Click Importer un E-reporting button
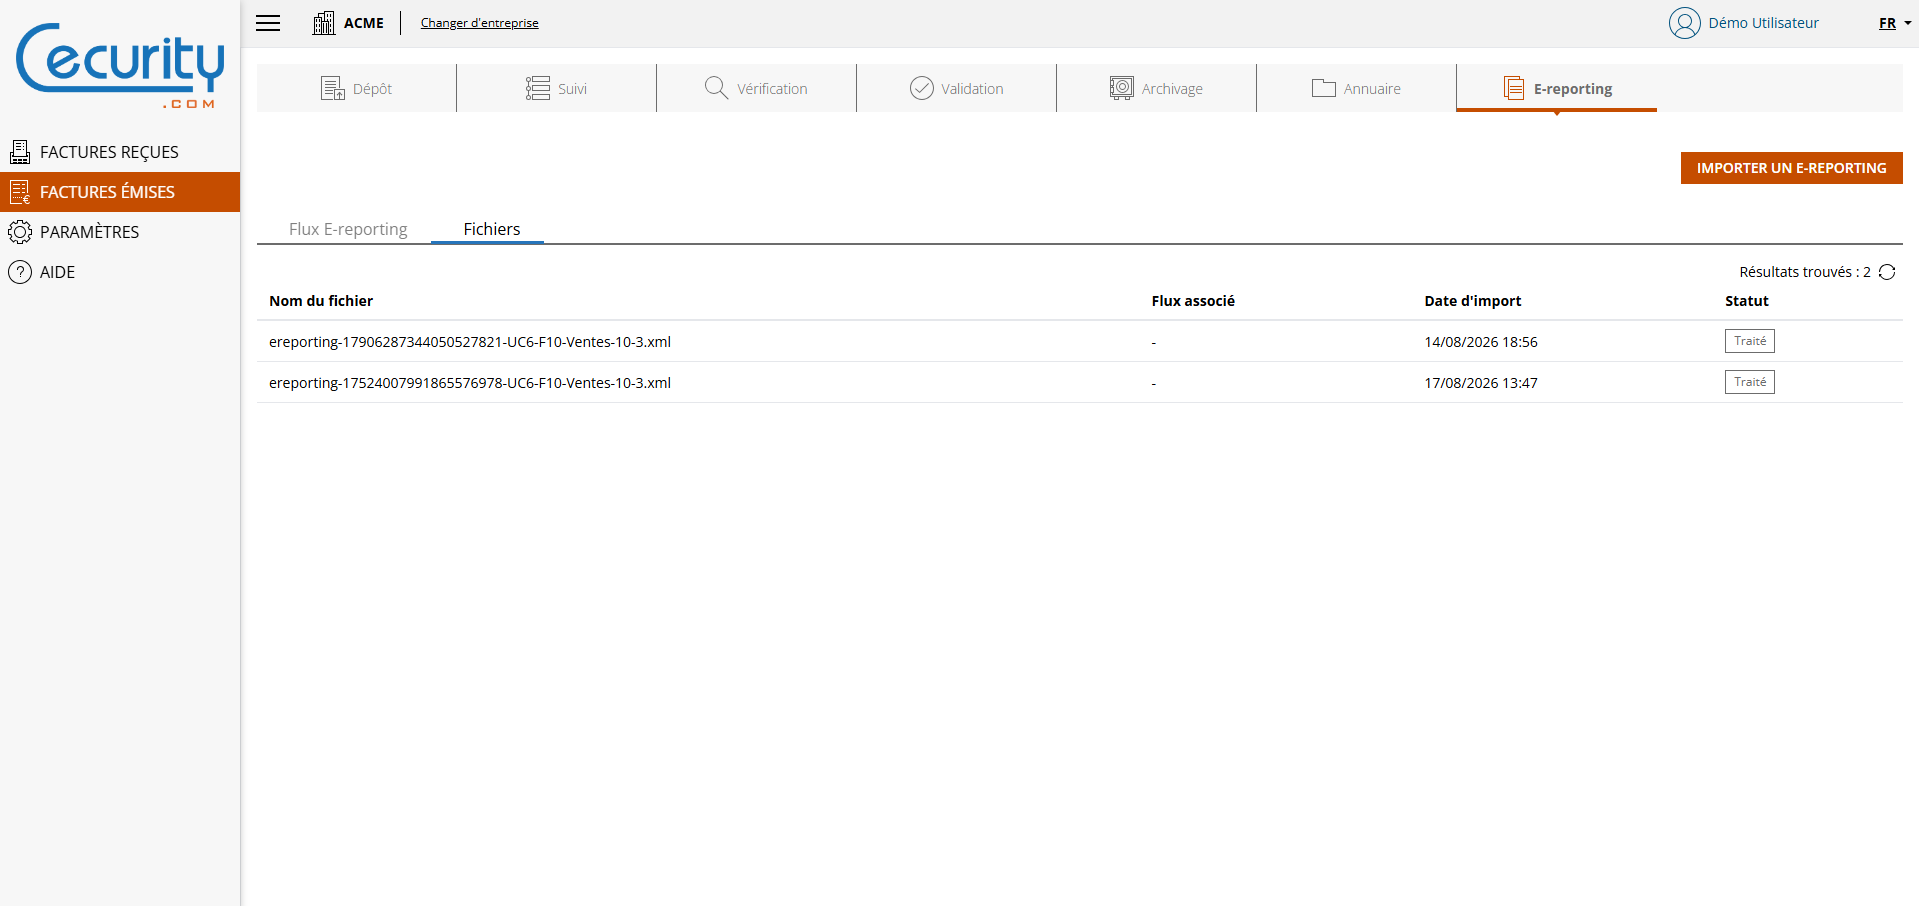1919x906 pixels. [x=1791, y=168]
